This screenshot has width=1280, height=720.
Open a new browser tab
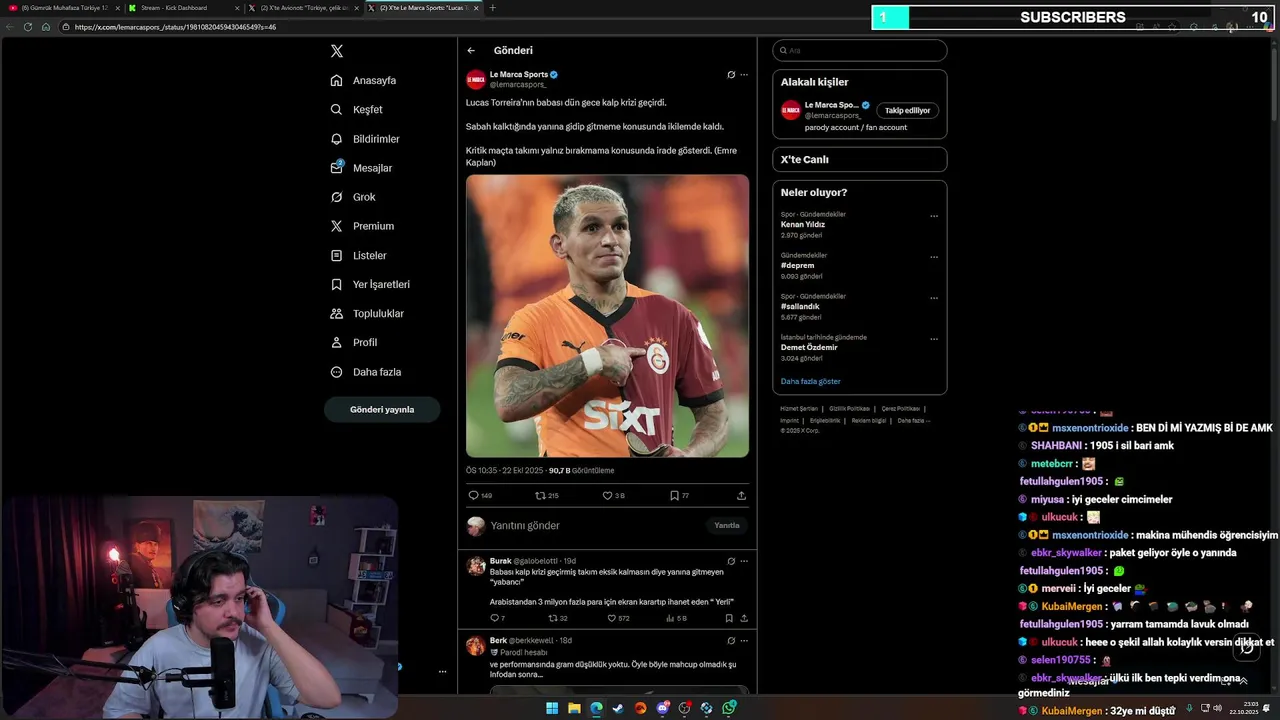[x=492, y=7]
